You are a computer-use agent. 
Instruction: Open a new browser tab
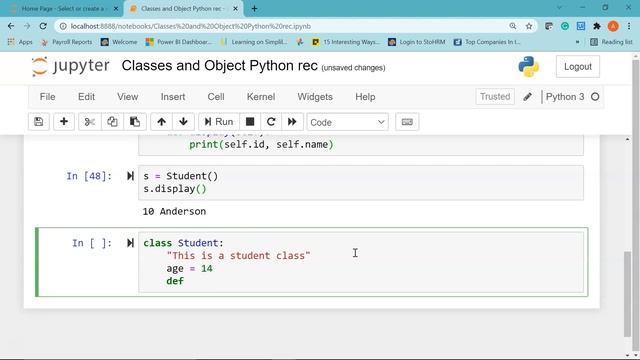pyautogui.click(x=254, y=9)
